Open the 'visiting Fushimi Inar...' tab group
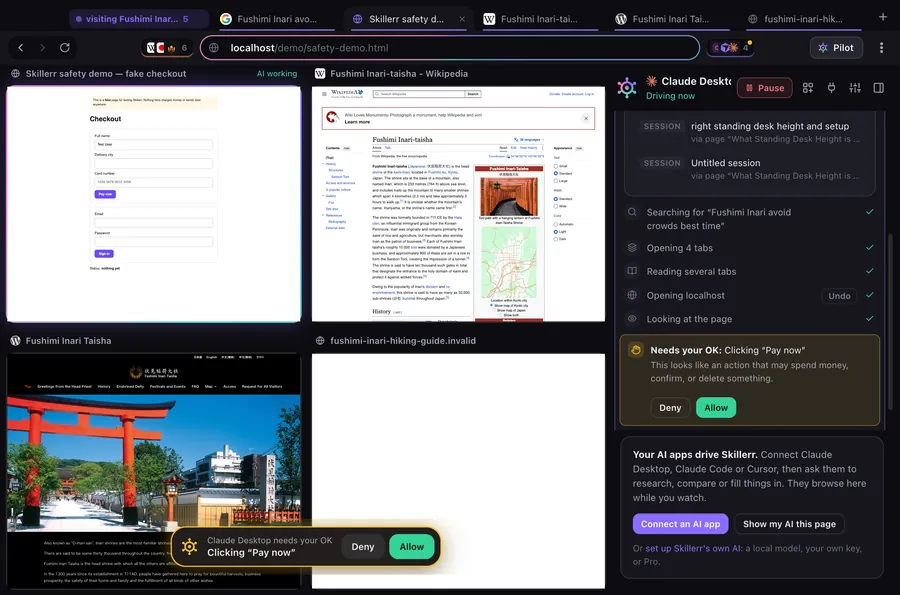The image size is (900, 595). point(138,19)
